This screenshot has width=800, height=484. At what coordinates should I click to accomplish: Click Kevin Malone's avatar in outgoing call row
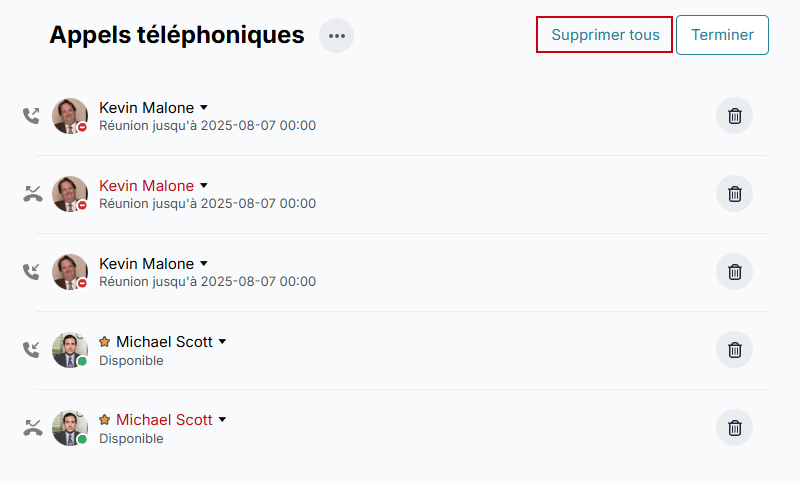[x=69, y=116]
